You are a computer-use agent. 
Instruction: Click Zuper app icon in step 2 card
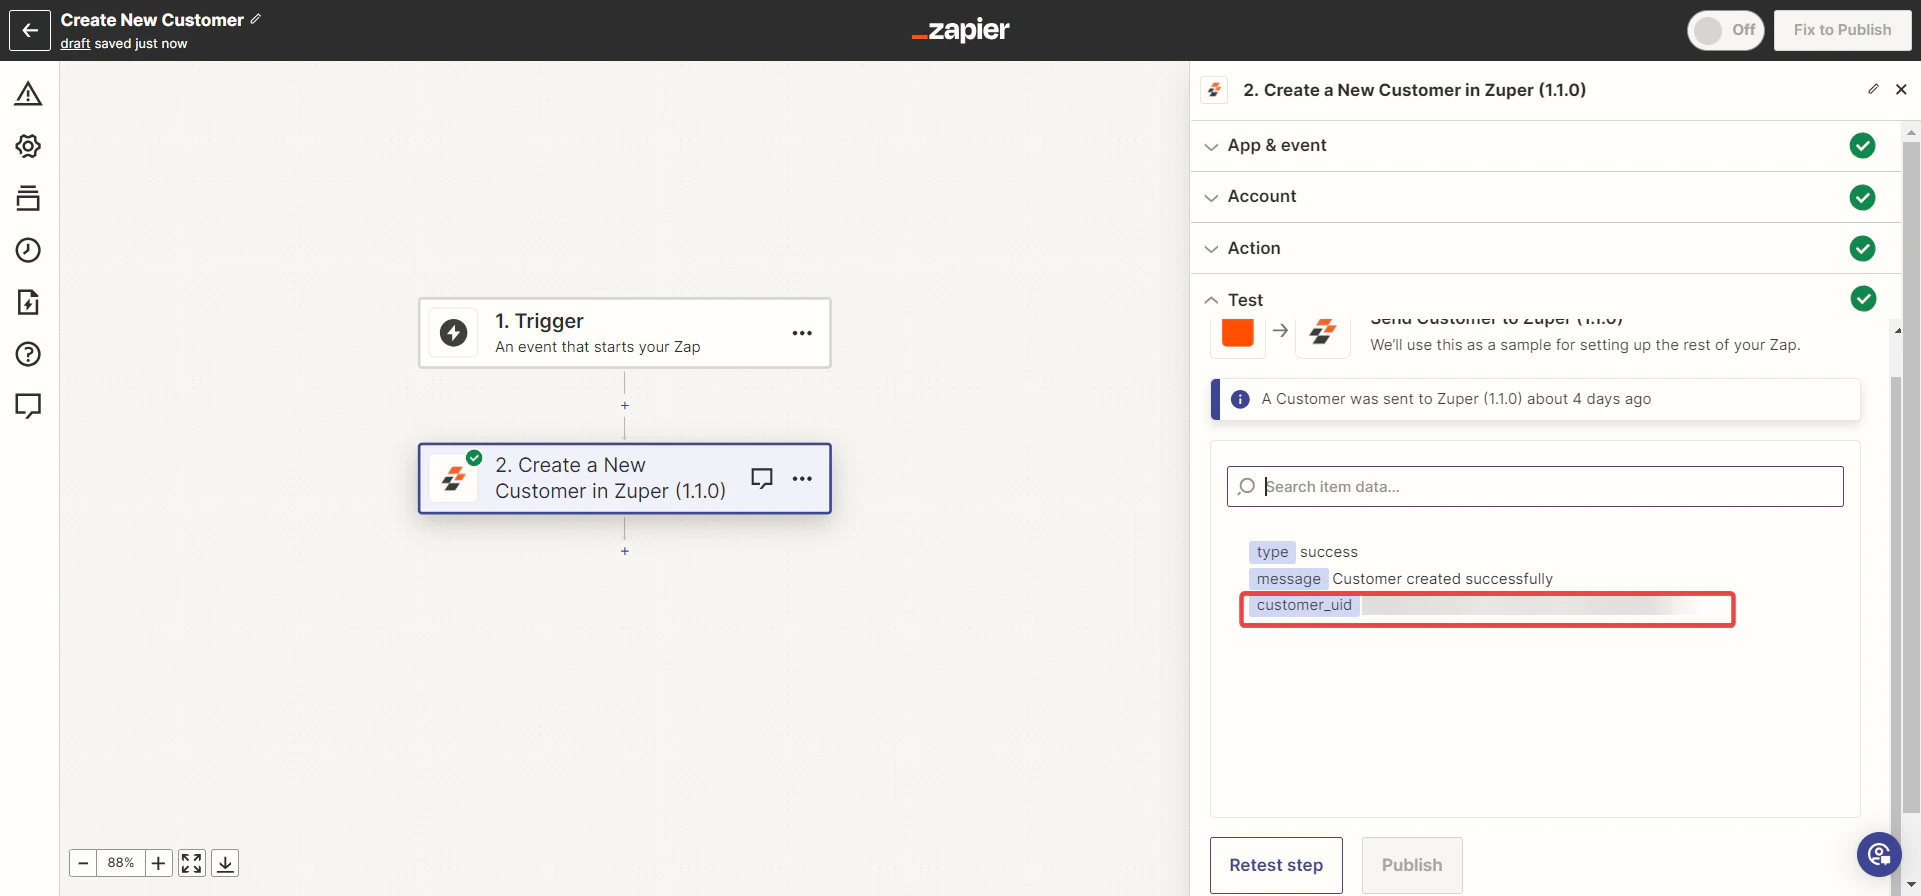point(454,478)
